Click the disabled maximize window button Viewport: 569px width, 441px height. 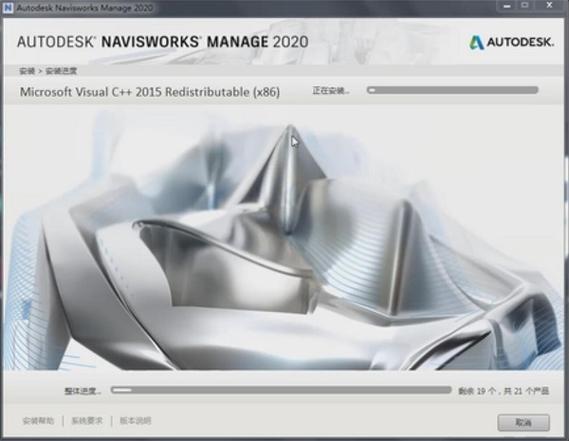pyautogui.click(x=525, y=6)
